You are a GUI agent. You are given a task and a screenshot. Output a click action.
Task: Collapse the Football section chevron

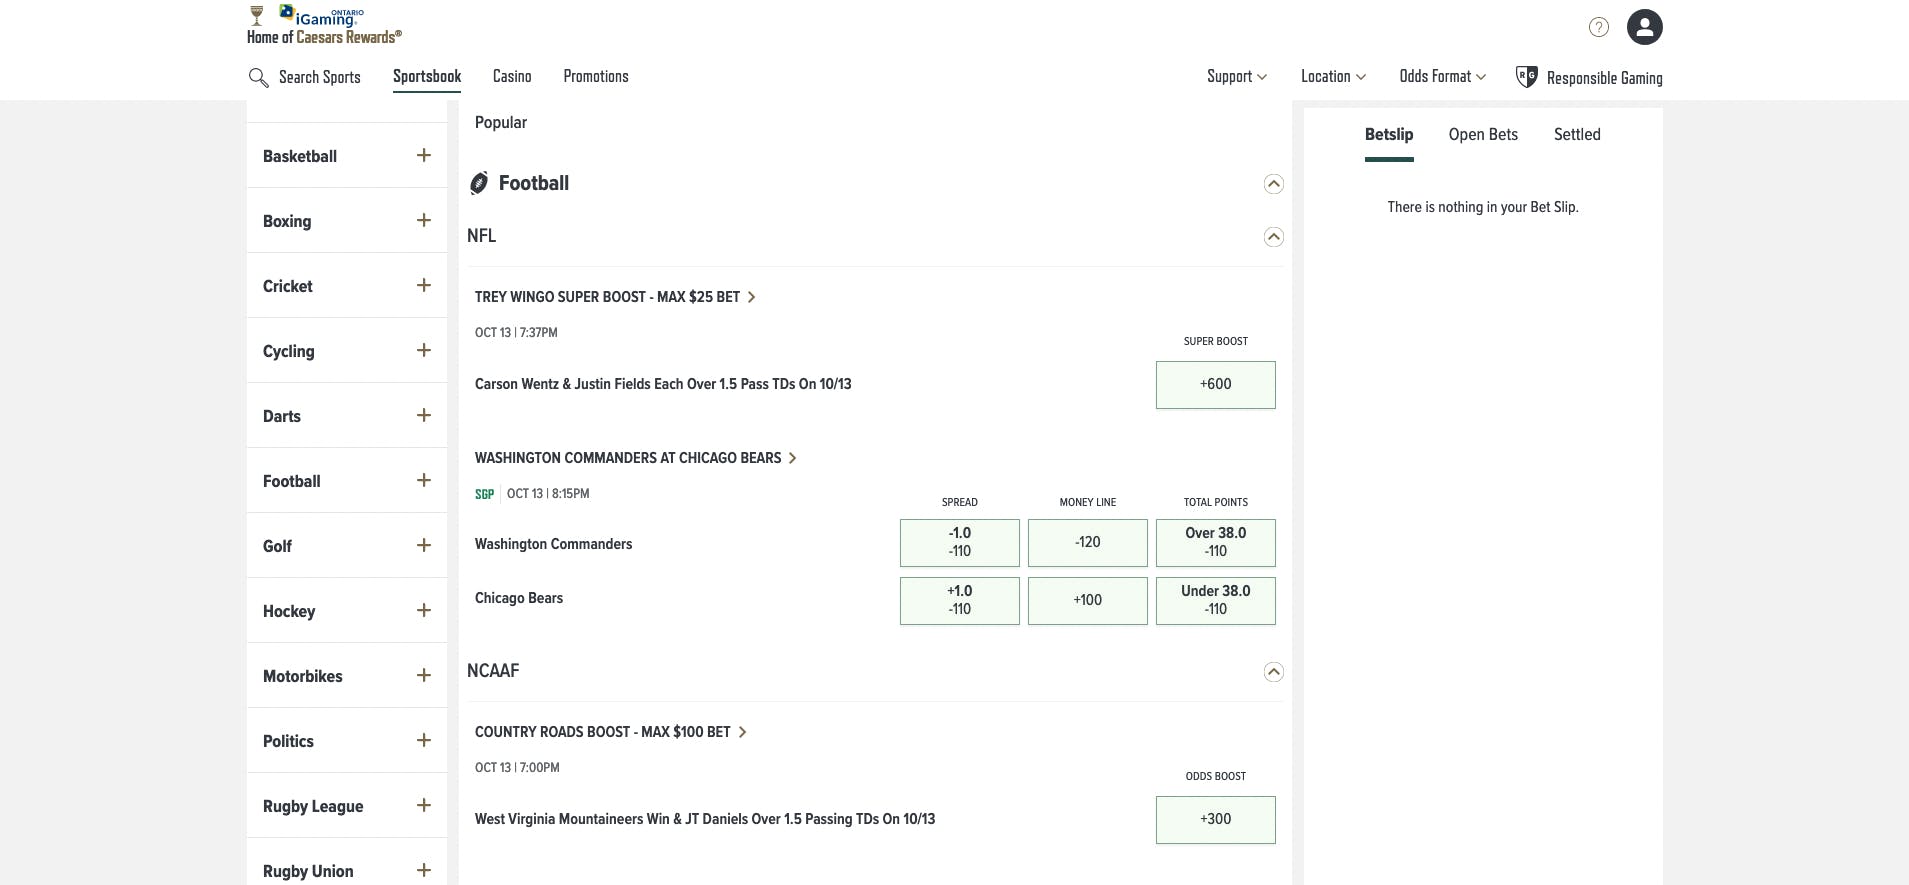pos(1273,184)
